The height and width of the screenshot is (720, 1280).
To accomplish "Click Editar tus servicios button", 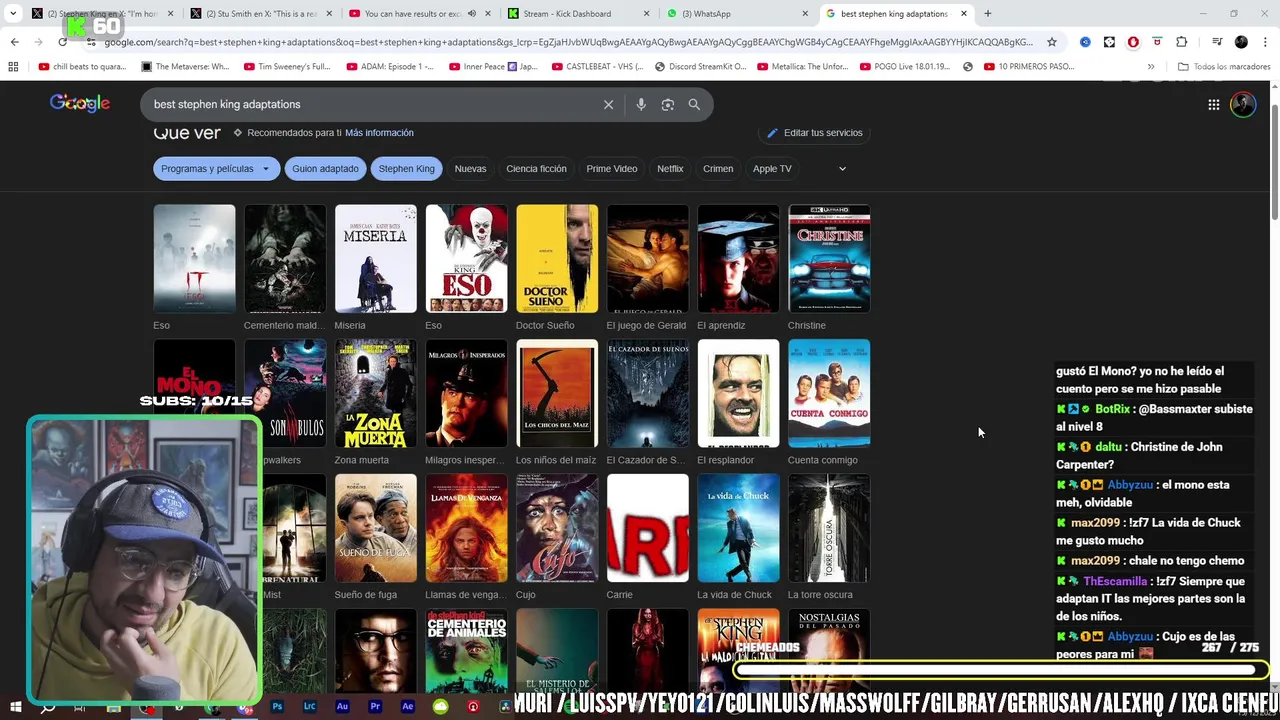I will [x=814, y=133].
